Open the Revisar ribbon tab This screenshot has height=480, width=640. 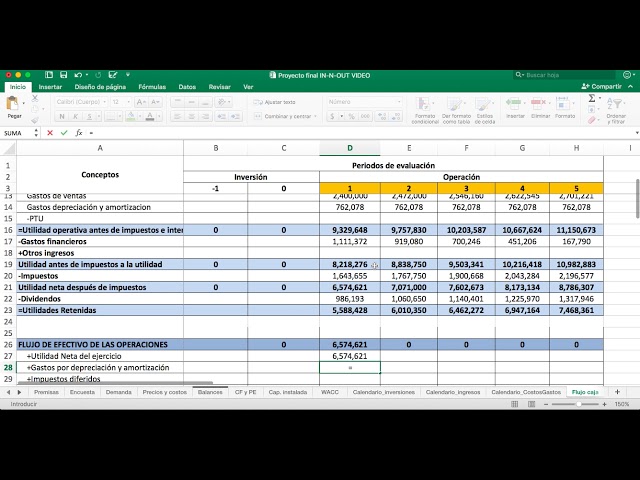[220, 87]
